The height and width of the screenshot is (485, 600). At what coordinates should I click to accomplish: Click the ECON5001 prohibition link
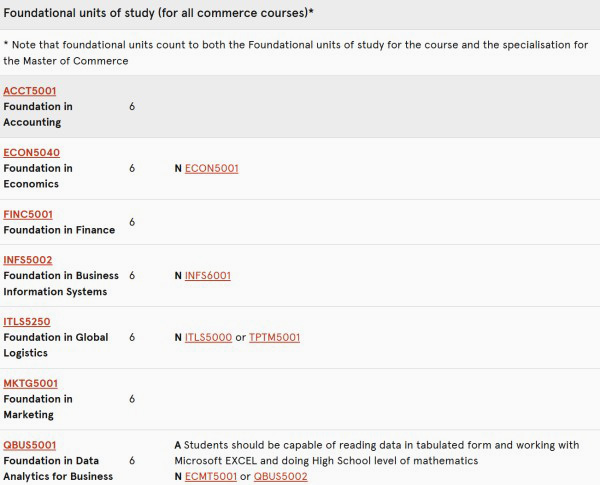tap(211, 168)
